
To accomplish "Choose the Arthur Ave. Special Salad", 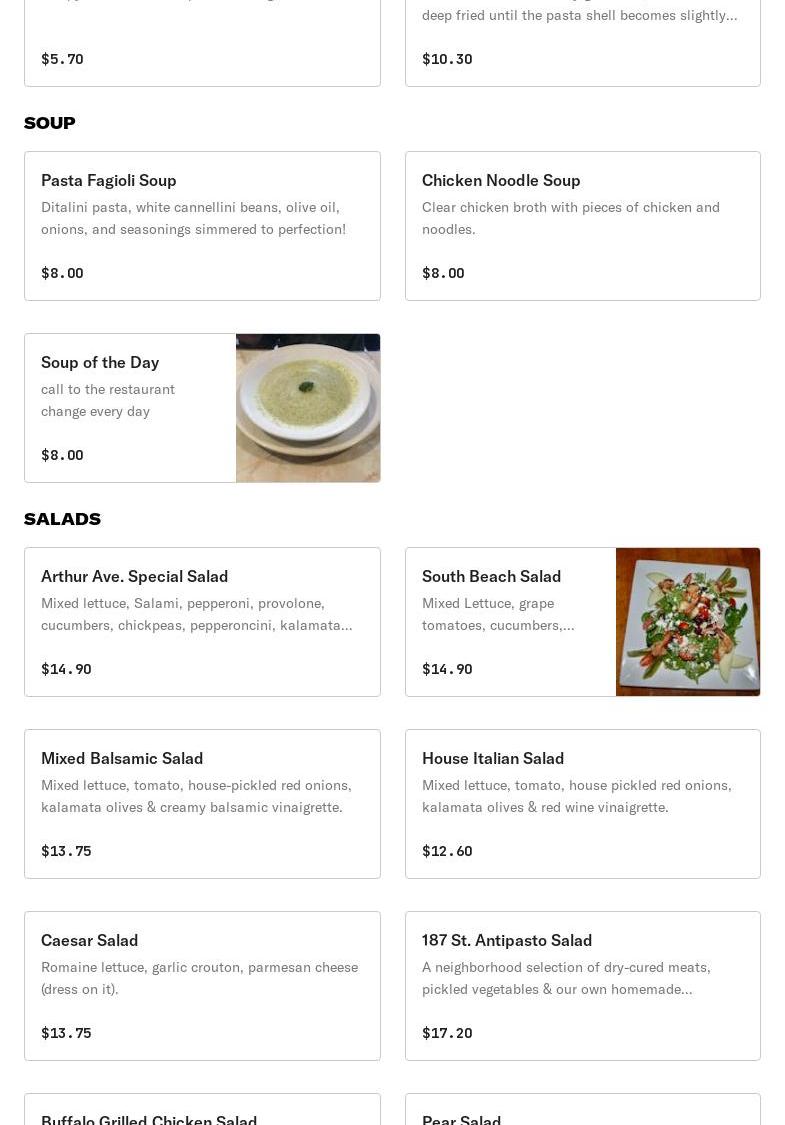I will tap(202, 621).
